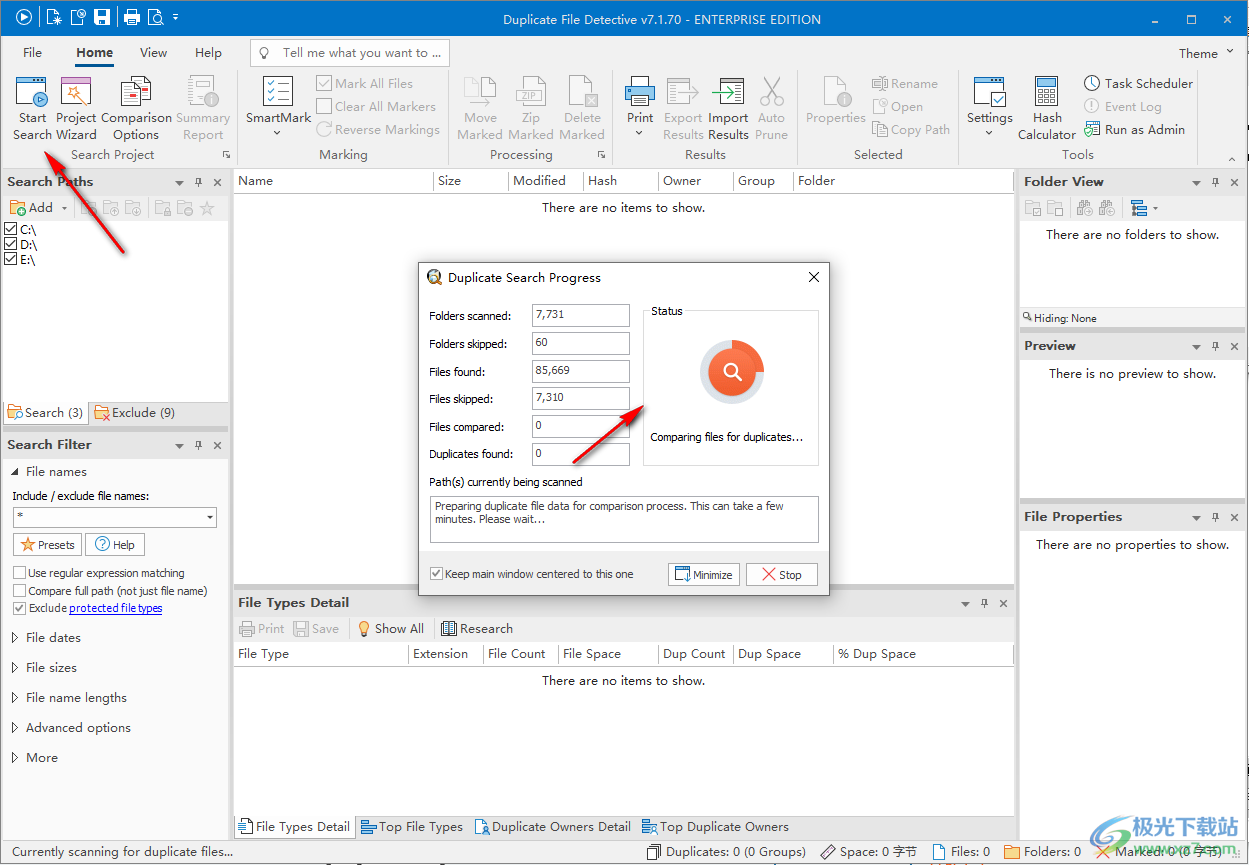Uncheck the E:\ search path

(x=11, y=259)
